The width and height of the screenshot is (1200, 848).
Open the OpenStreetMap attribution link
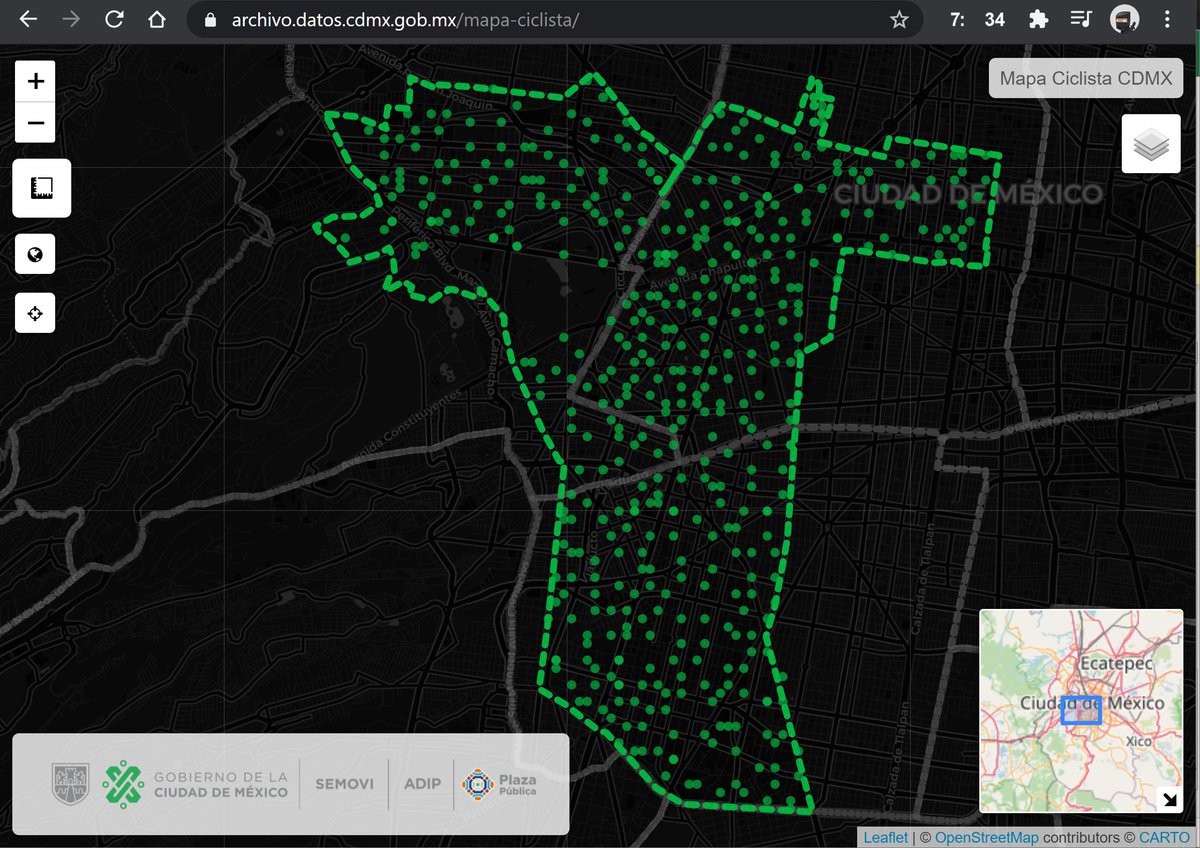pos(986,837)
